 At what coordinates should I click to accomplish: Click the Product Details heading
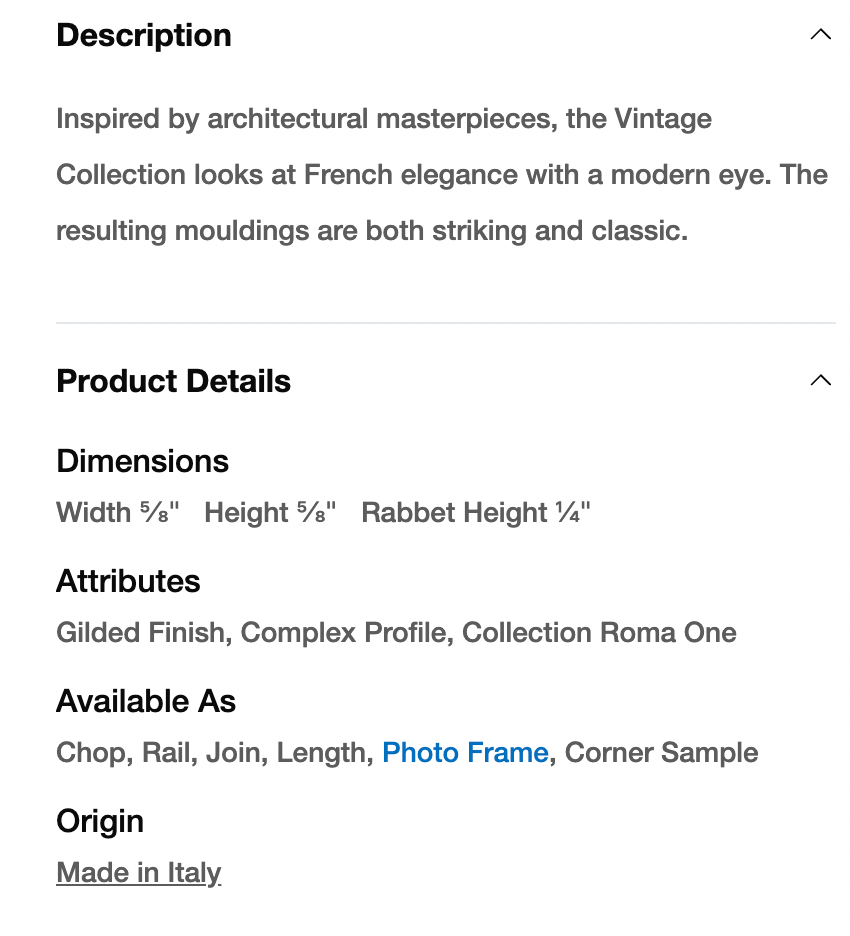[173, 381]
